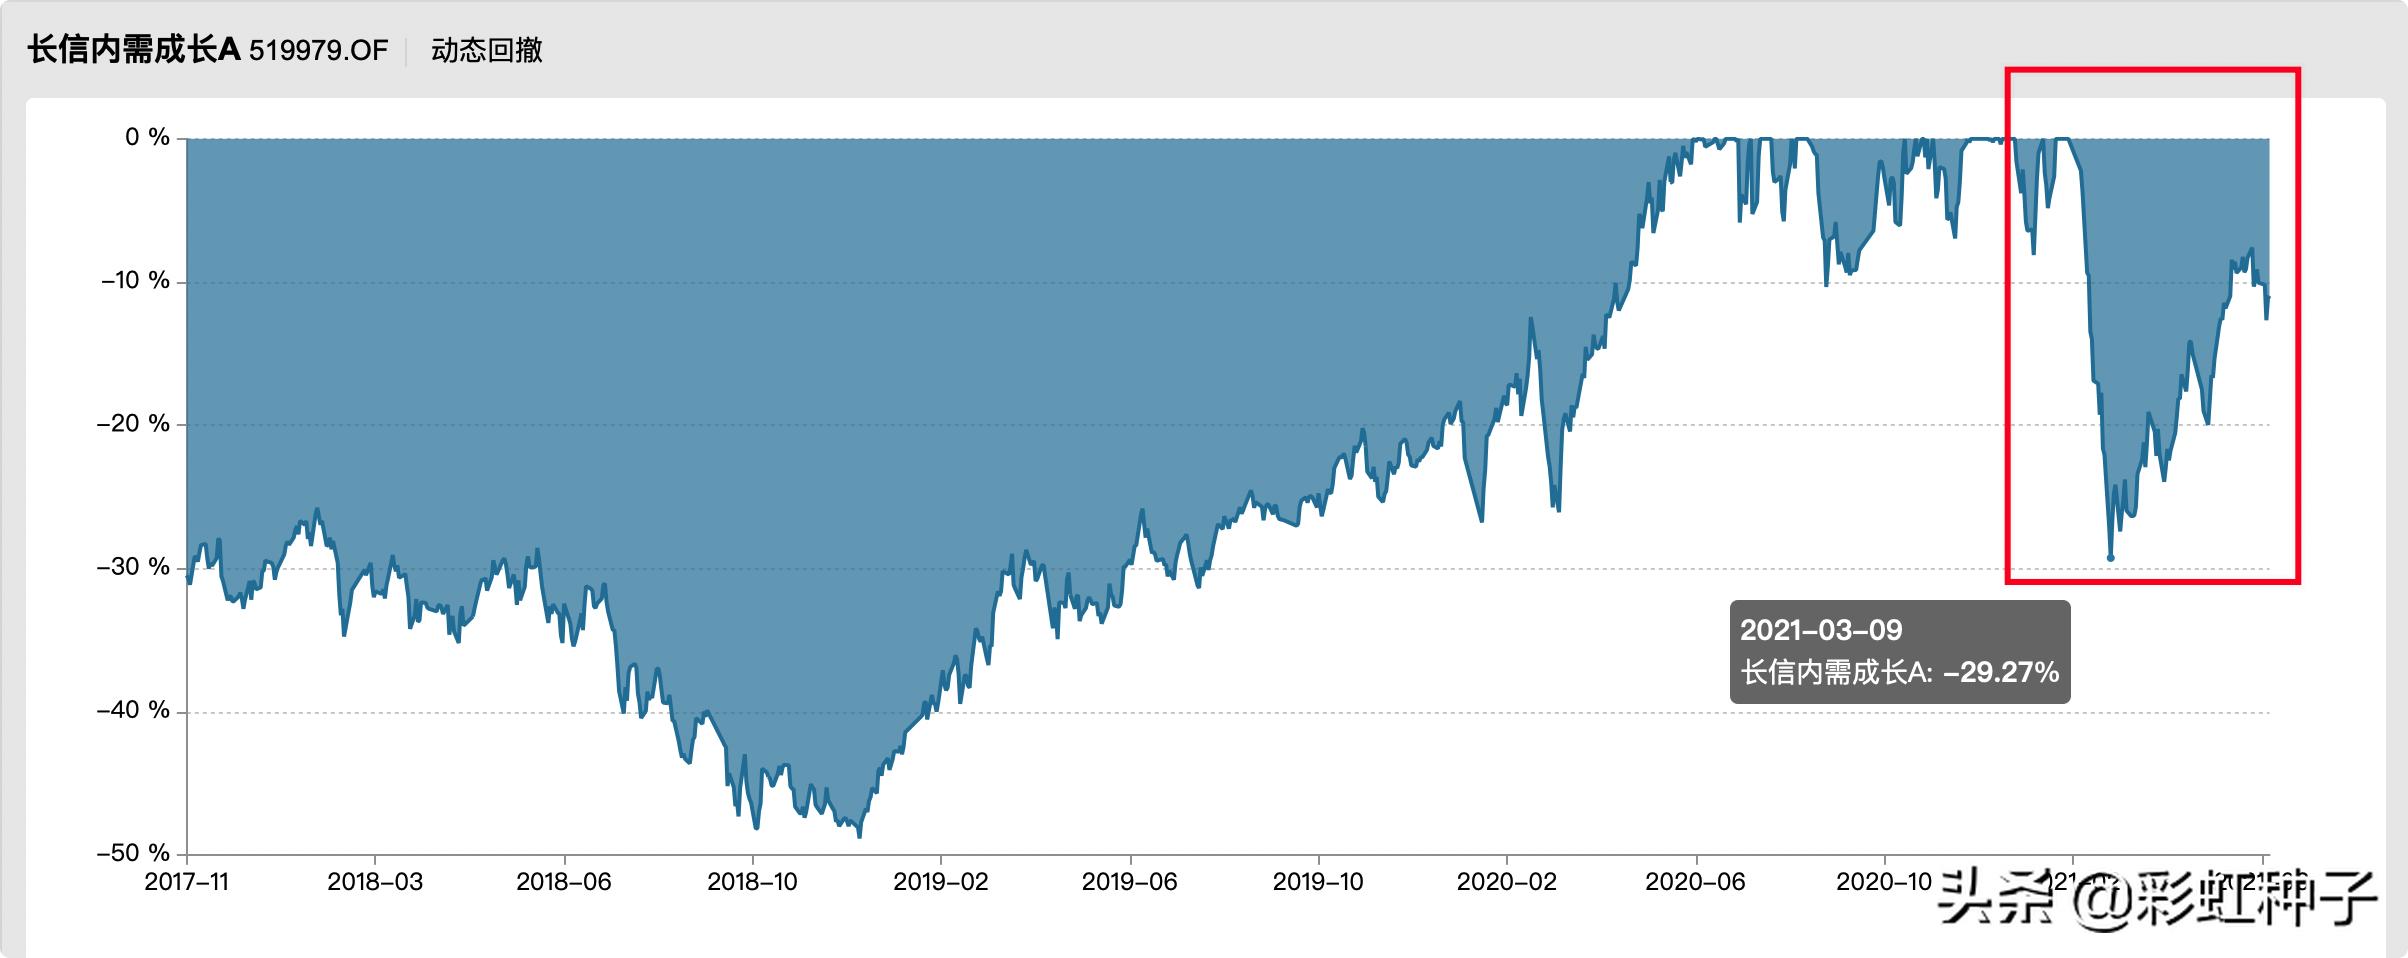Select the highlighted 2021-03-09 data point marker
Screen dimensions: 2408x958
pyautogui.click(x=2111, y=558)
